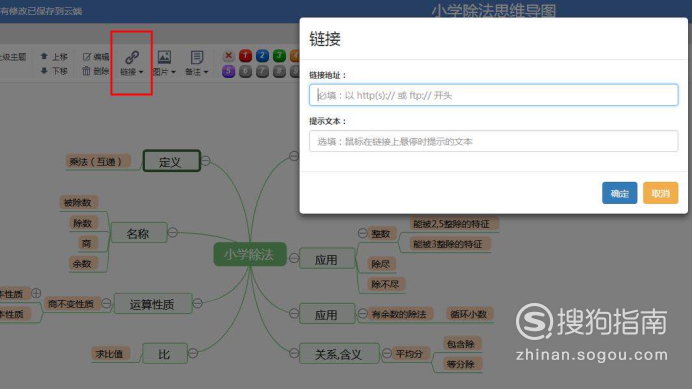Select the 应用 node beside 有余数的除法
The height and width of the screenshot is (389, 692).
point(327,314)
